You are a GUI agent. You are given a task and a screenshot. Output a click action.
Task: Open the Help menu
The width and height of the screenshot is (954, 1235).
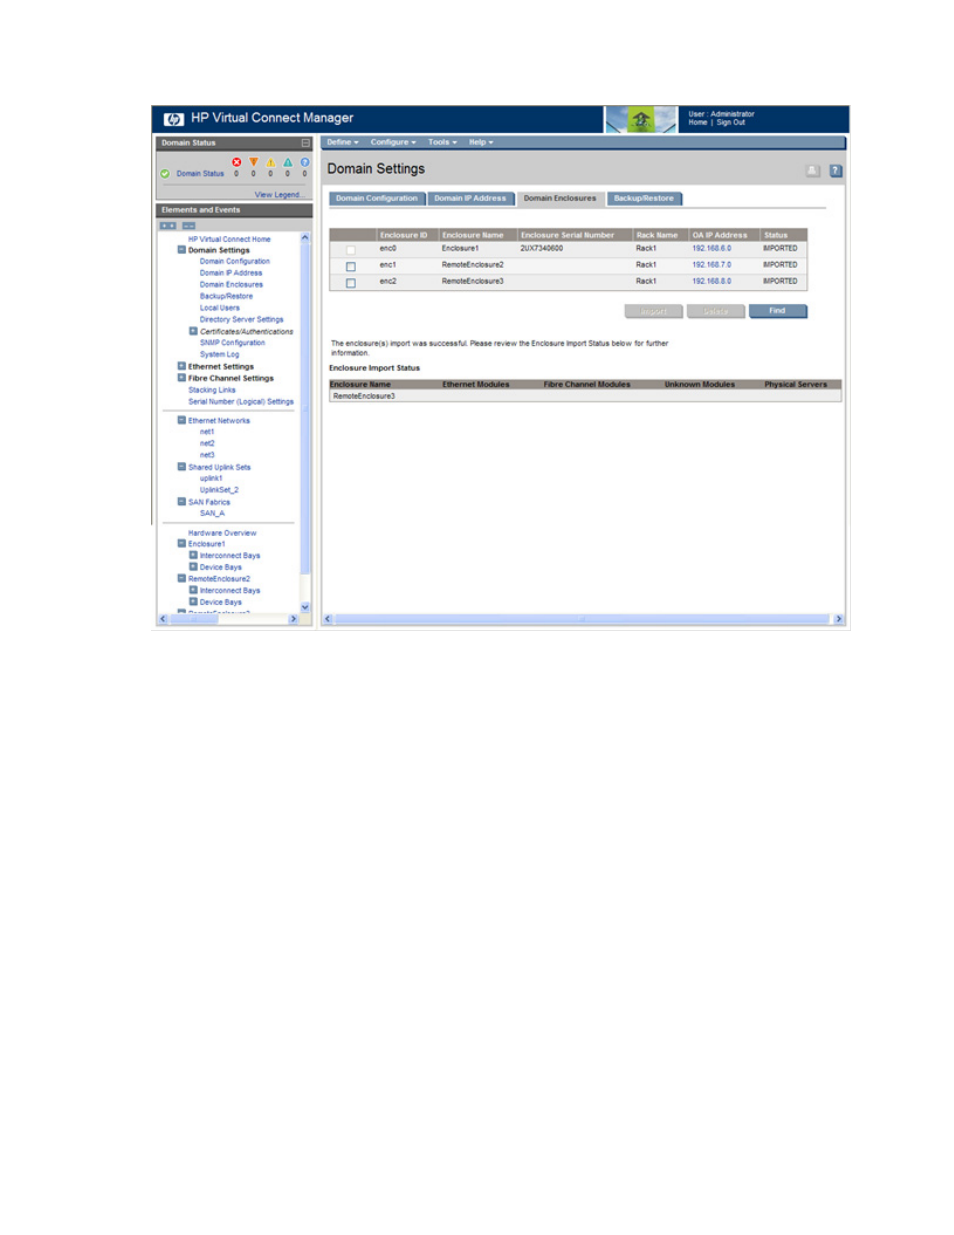point(481,142)
